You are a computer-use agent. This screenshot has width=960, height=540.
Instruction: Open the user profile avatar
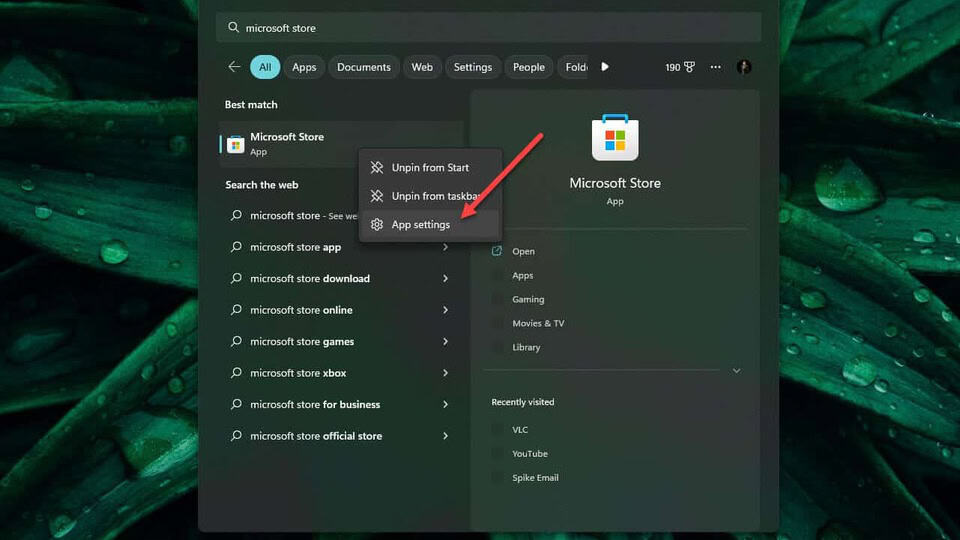[744, 67]
